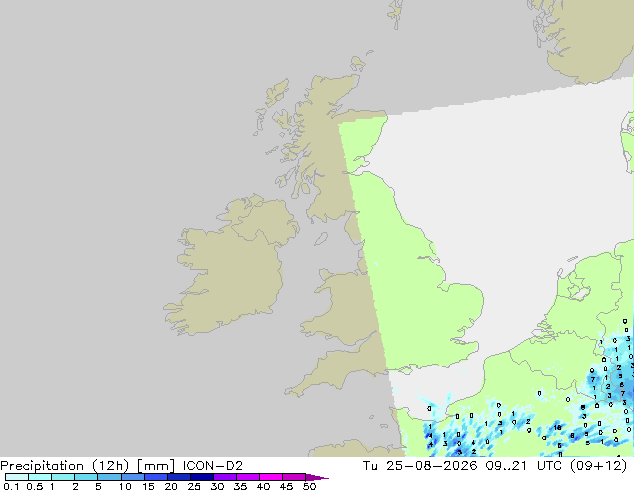Click the above-50 arrow at legend end

[x=317, y=477]
